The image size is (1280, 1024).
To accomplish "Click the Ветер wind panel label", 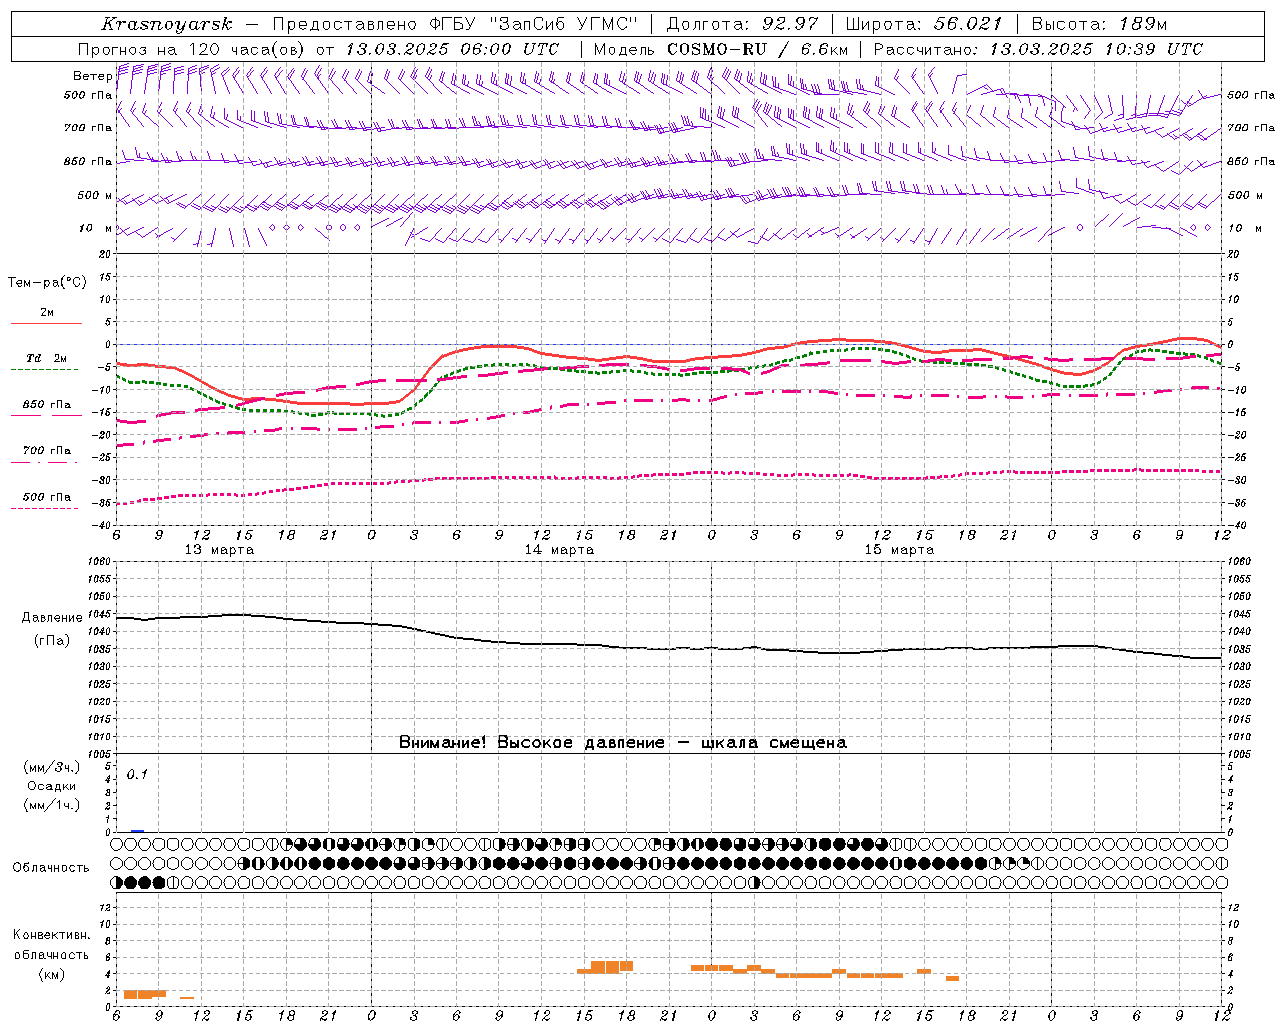I will click(92, 76).
